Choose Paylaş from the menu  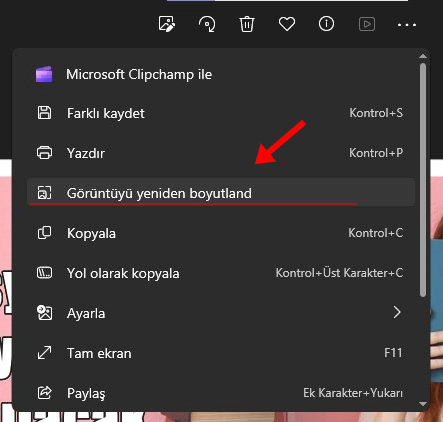(x=221, y=393)
